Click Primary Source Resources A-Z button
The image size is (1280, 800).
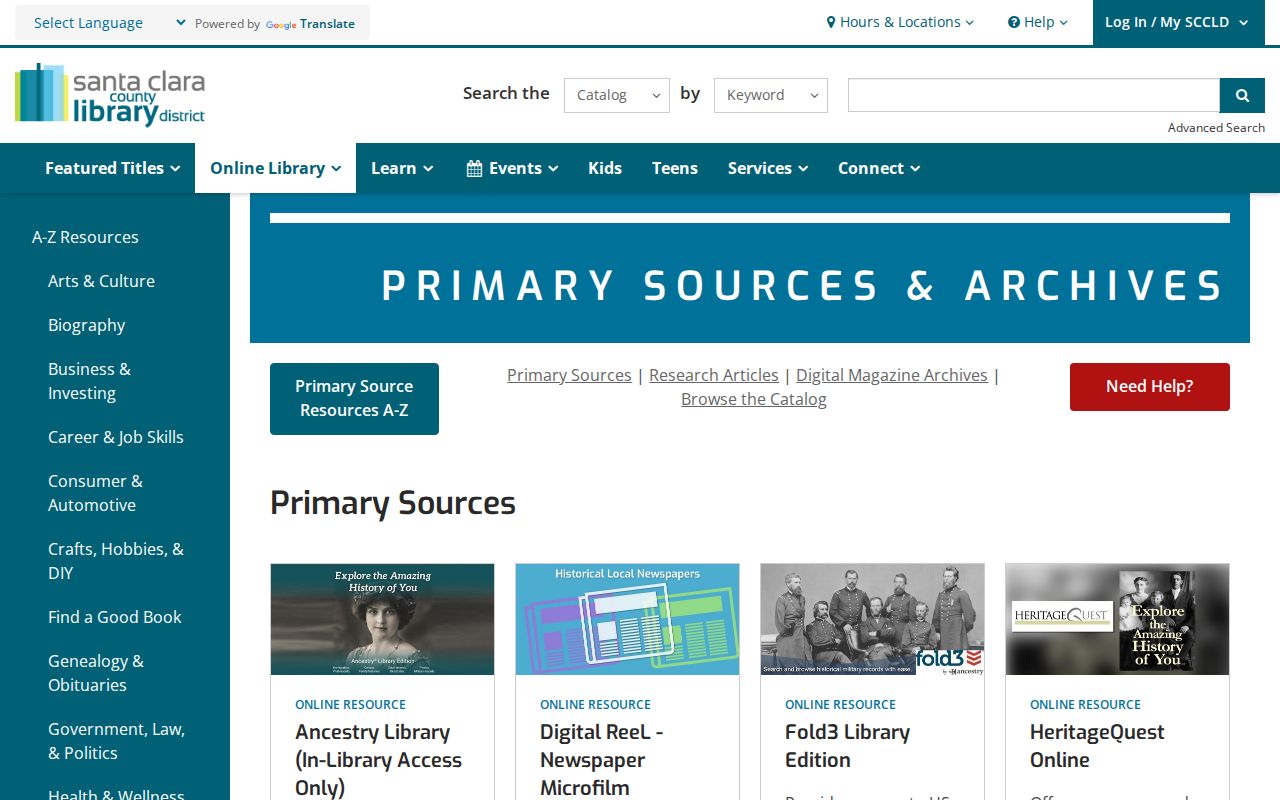tap(354, 398)
